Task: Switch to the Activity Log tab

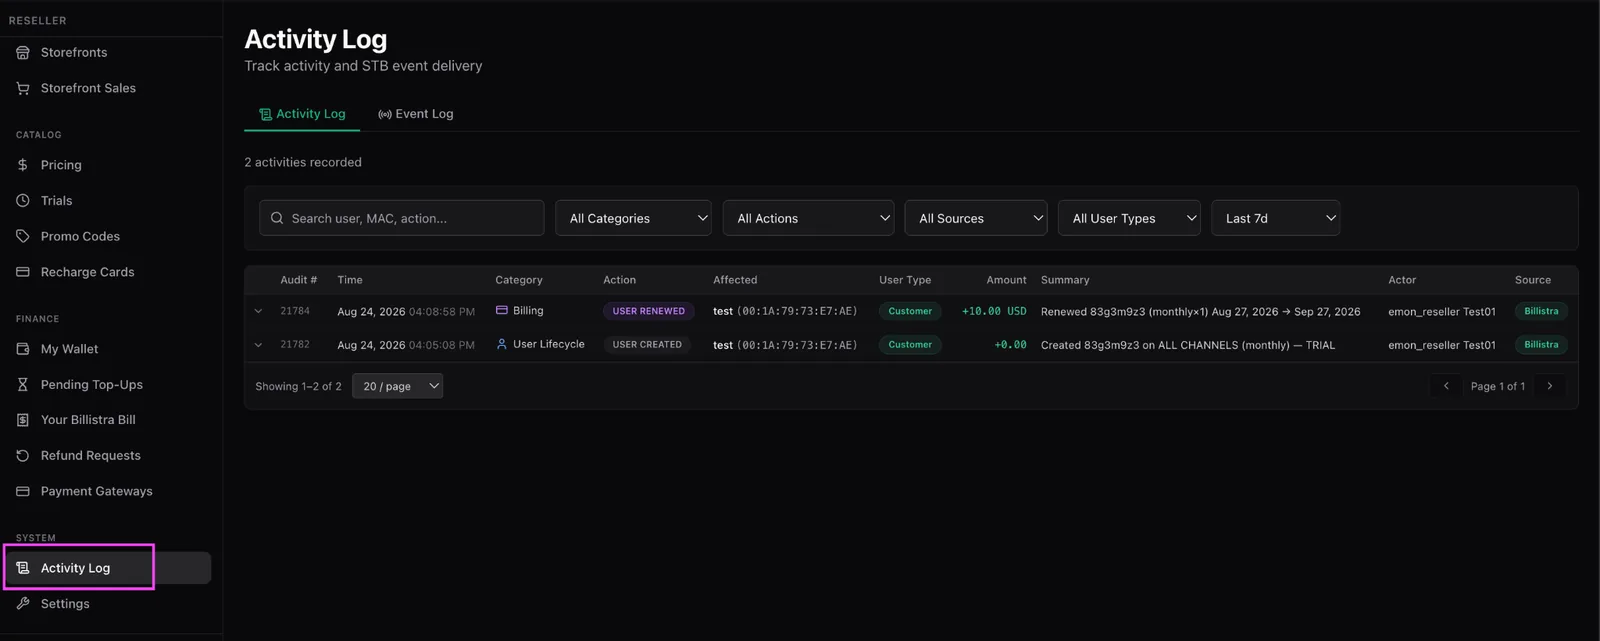Action: click(302, 114)
